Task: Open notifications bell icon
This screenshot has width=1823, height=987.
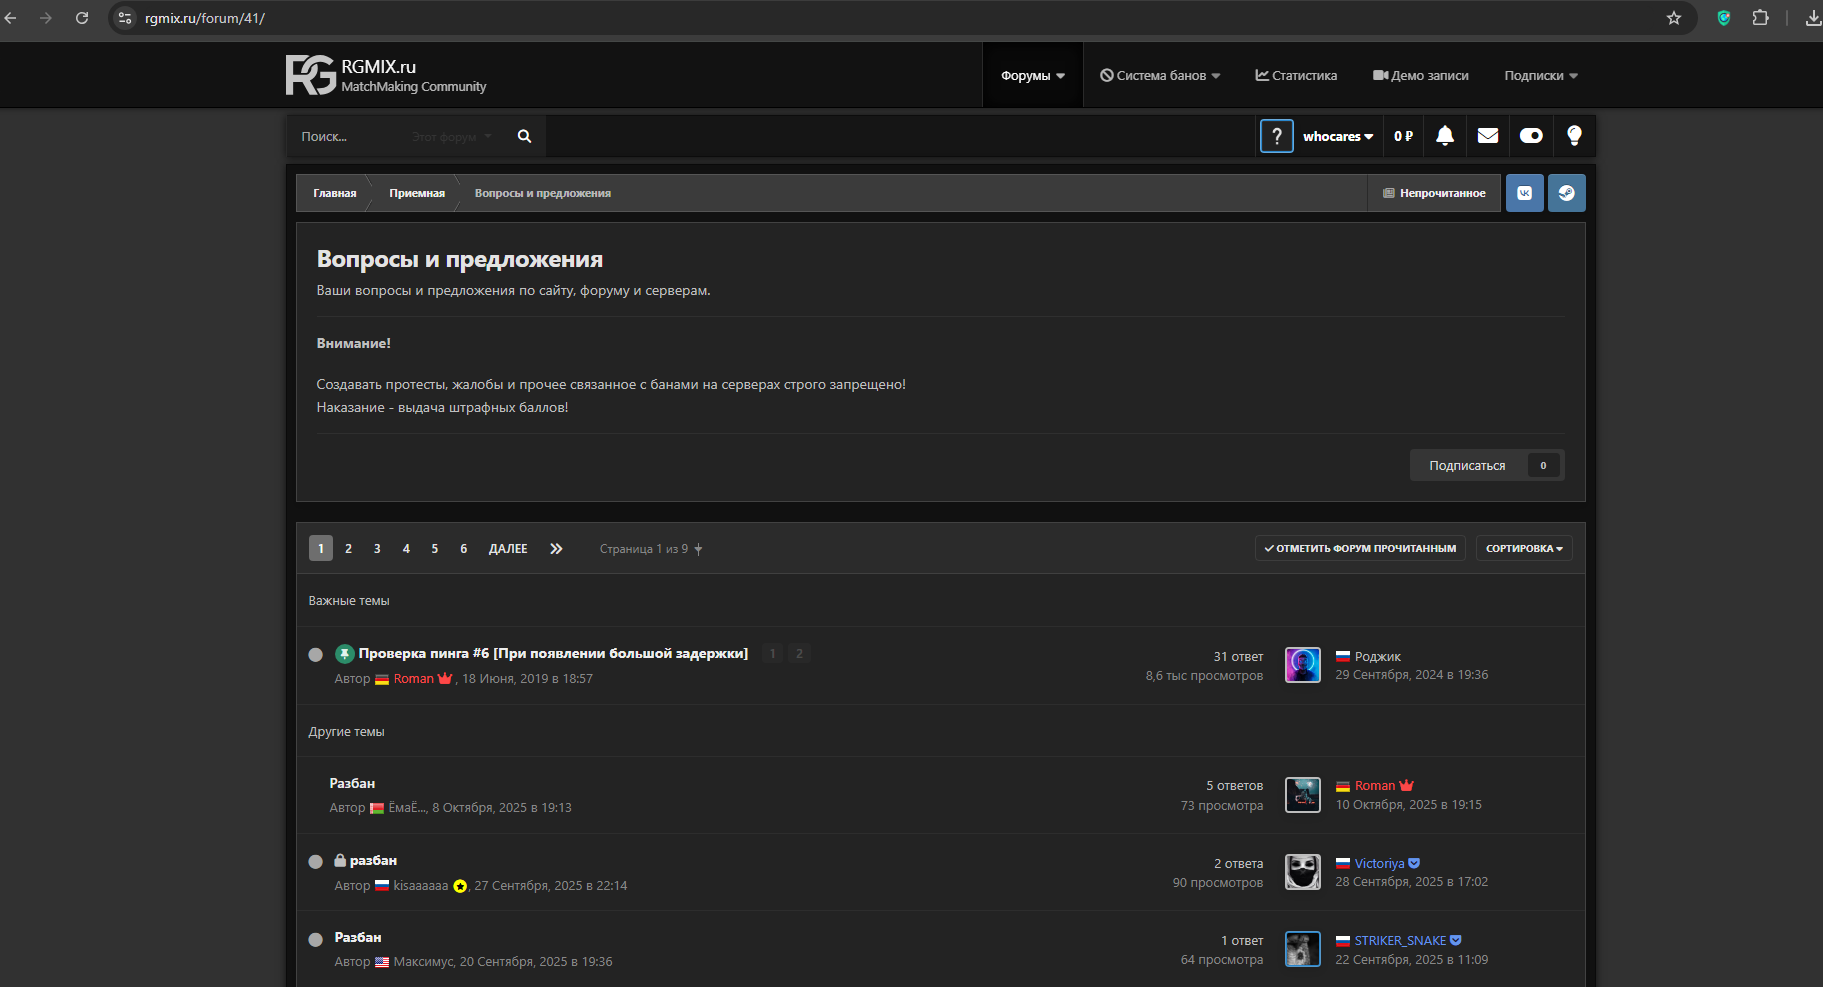Action: click(1444, 136)
